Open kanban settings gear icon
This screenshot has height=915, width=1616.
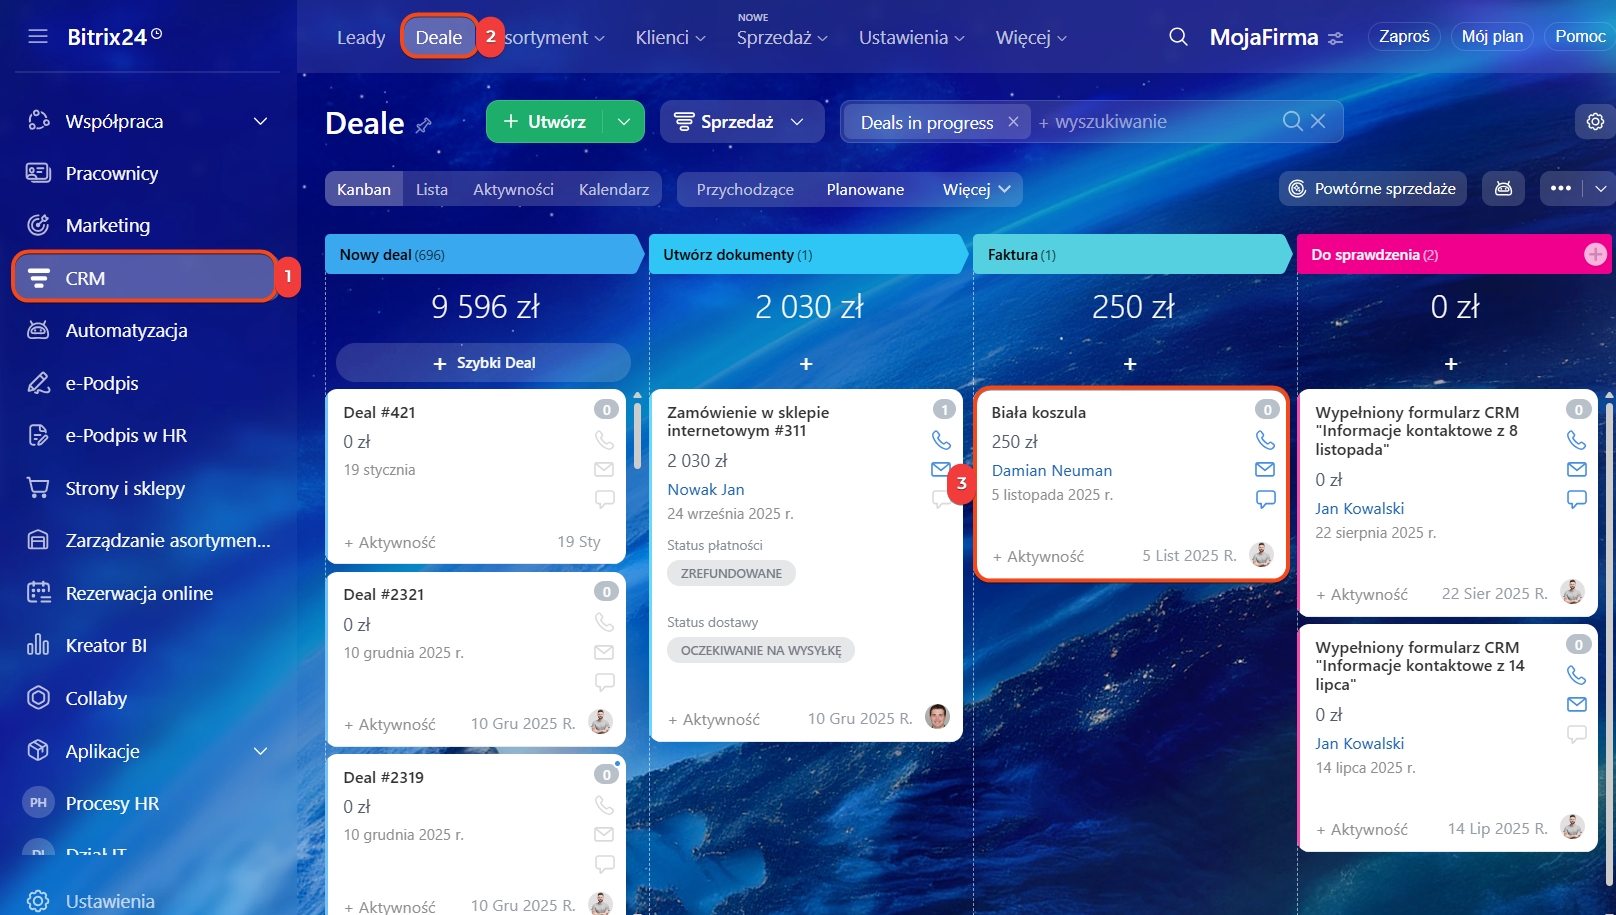pos(1595,121)
